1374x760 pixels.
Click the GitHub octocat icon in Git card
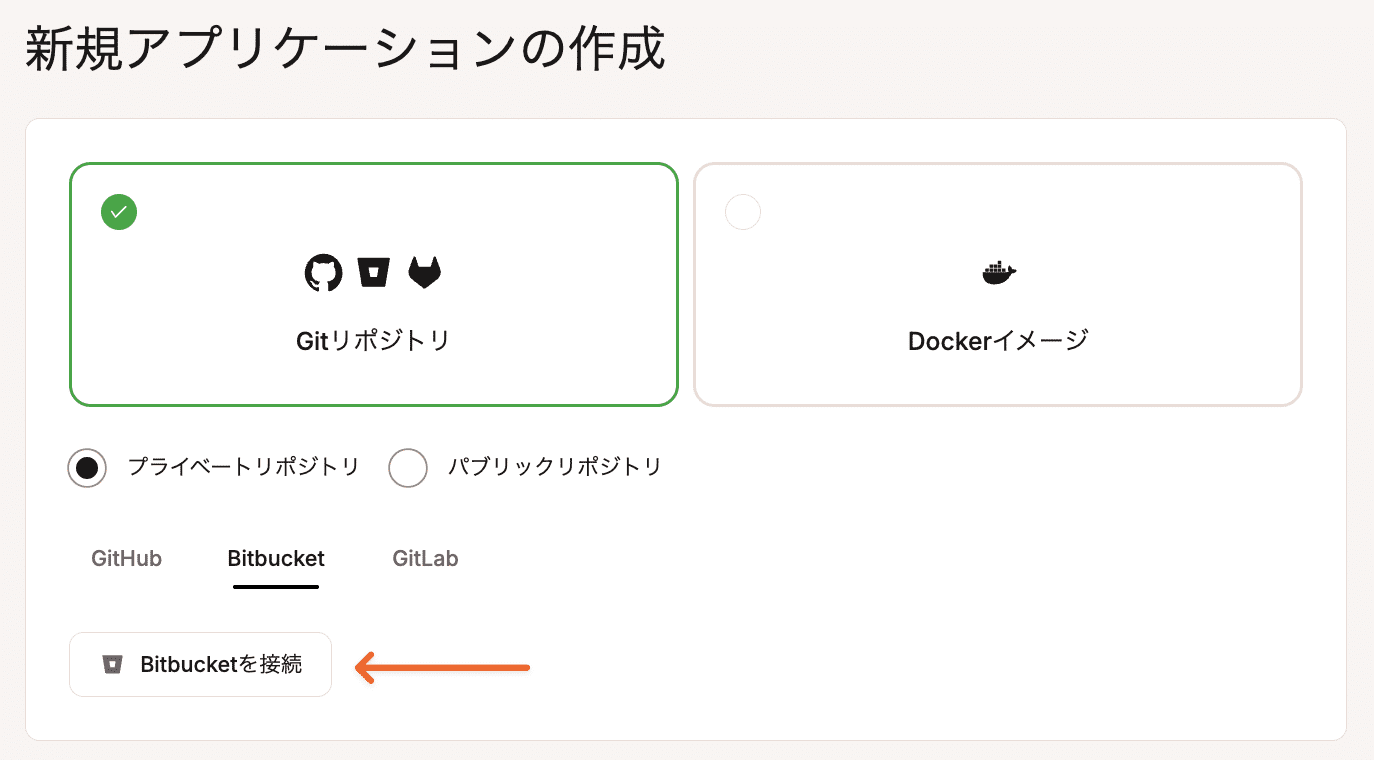pyautogui.click(x=323, y=272)
